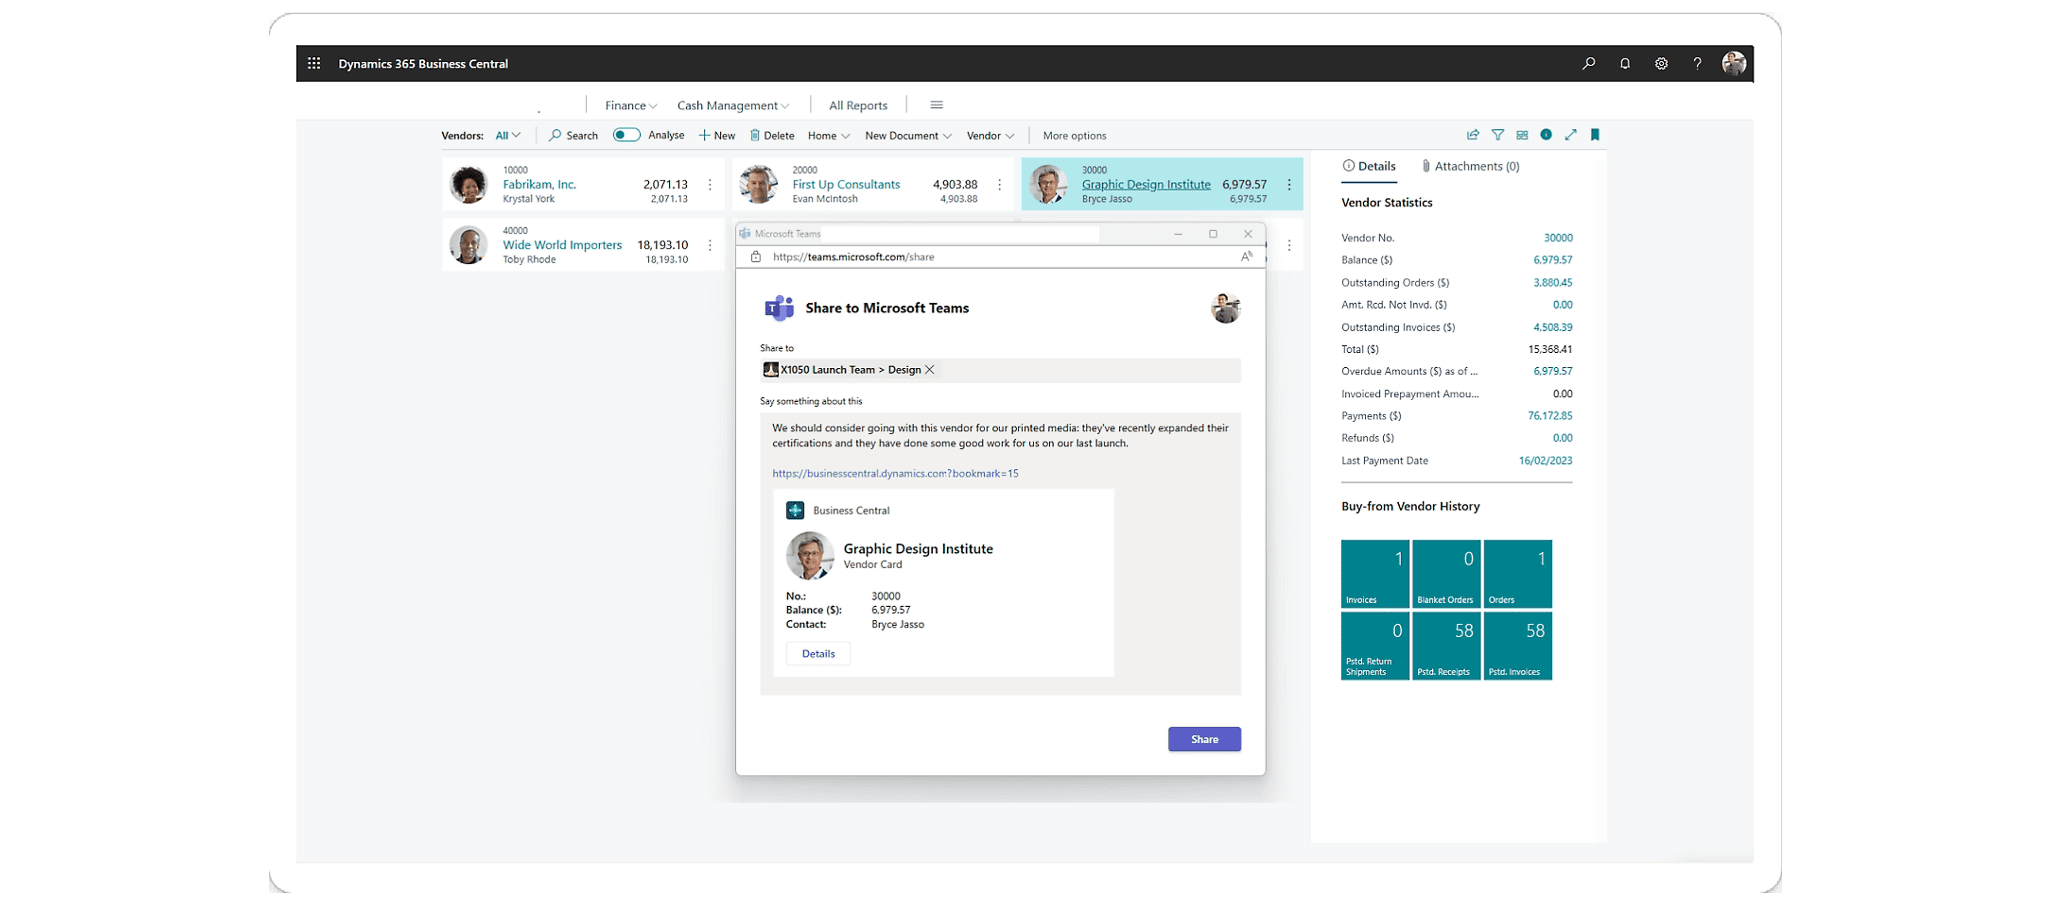
Task: Toggle the FactBox info icon
Action: click(1546, 135)
